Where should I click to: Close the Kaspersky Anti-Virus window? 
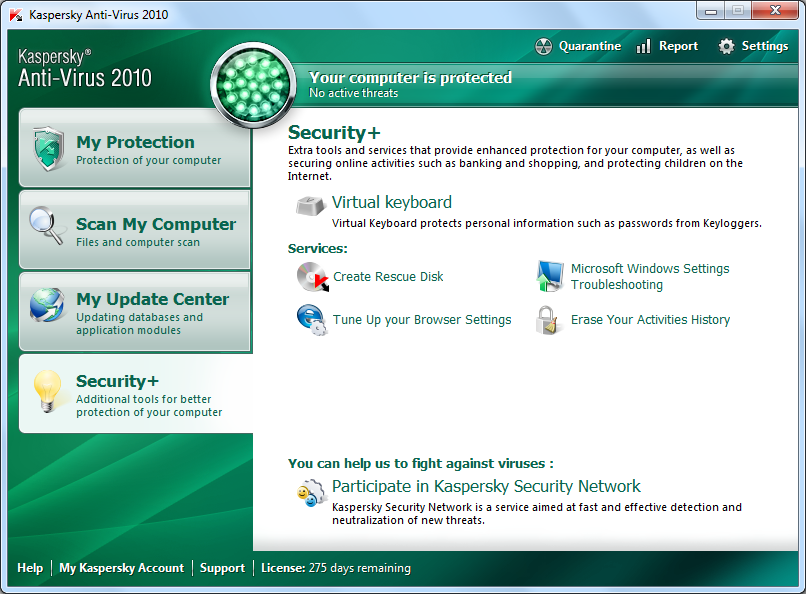[775, 11]
